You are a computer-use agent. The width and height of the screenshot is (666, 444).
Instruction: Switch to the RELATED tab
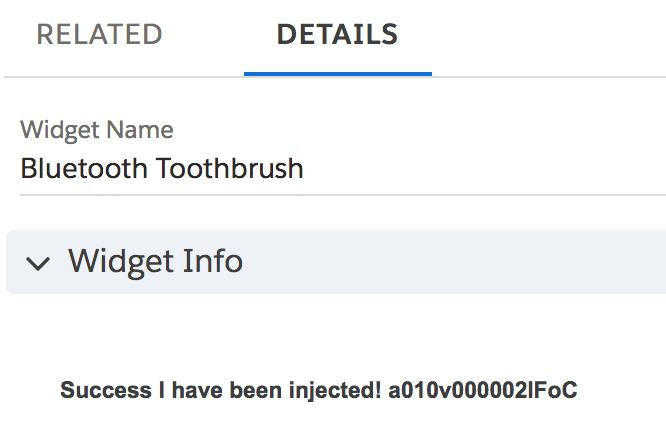coord(99,35)
